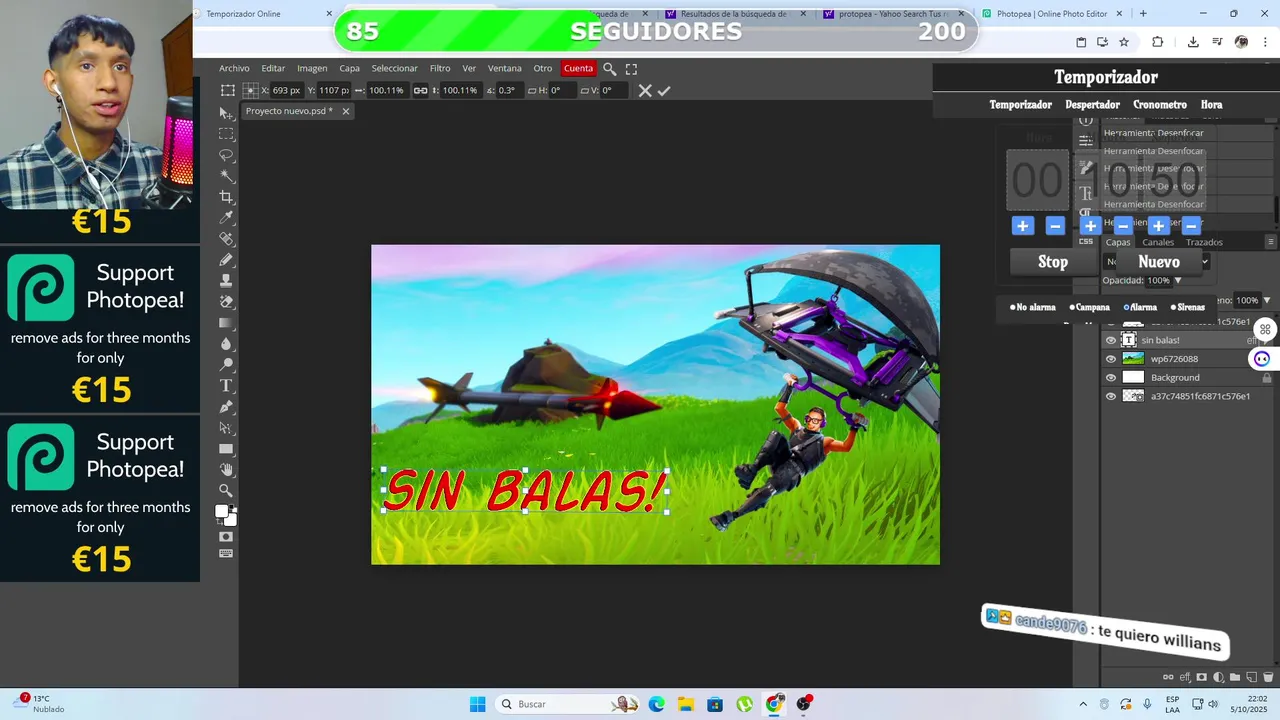Viewport: 1280px width, 720px height.
Task: Decrease the timer hours with minus
Action: [x=1055, y=226]
